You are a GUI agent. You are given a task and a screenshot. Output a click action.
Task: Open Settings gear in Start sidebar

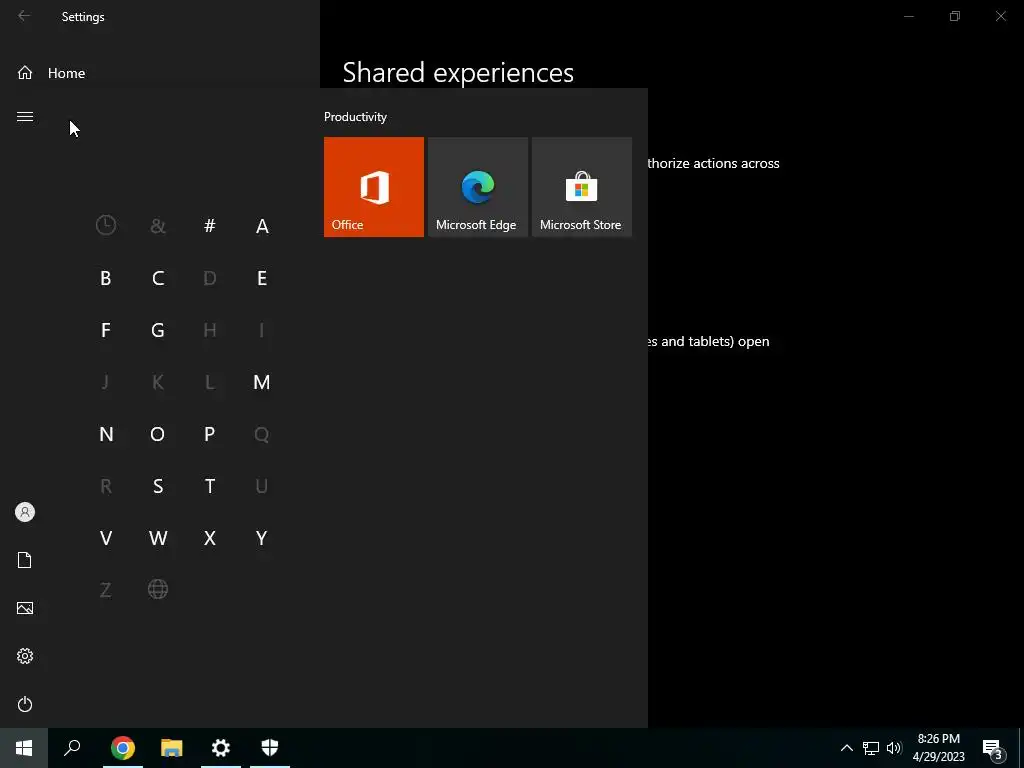25,656
